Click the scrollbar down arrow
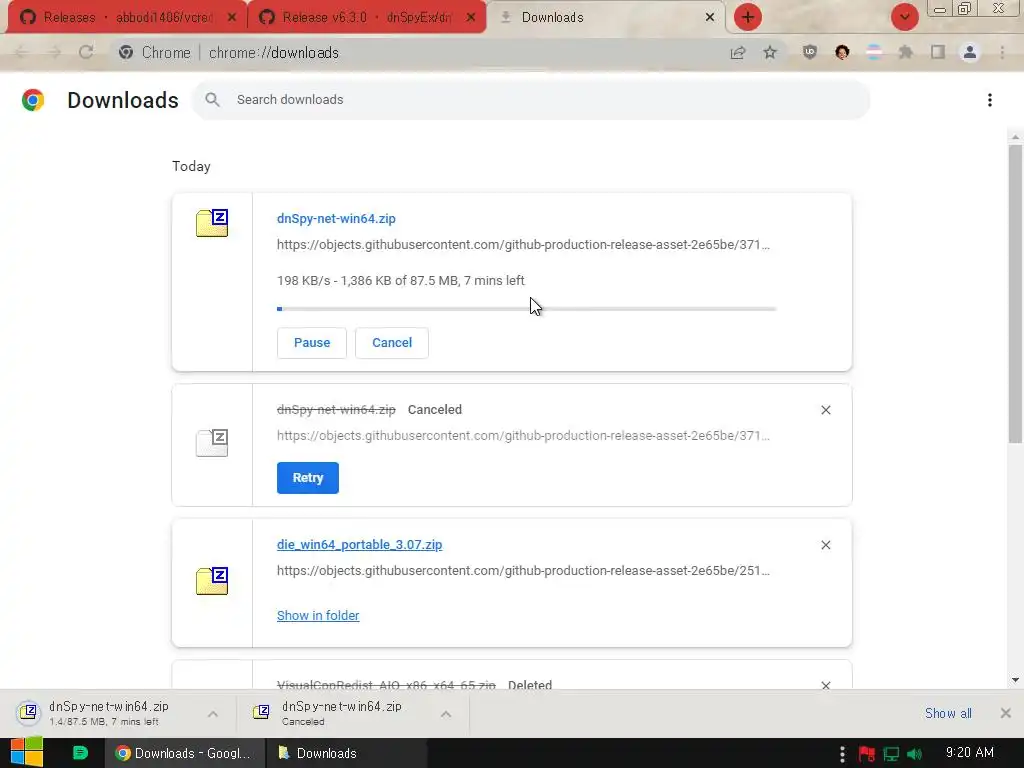The height and width of the screenshot is (768, 1024). [1015, 680]
